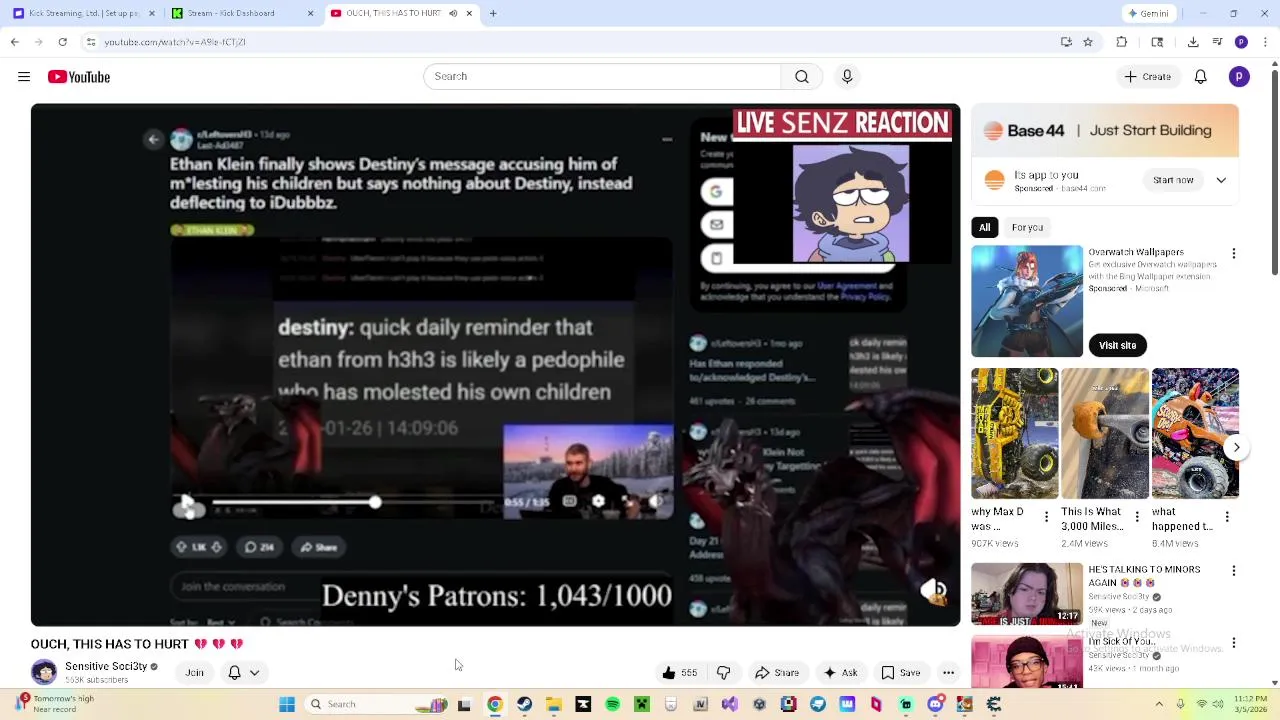Open Discord from the taskbar
Screen dimensions: 1280x720
[x=935, y=704]
